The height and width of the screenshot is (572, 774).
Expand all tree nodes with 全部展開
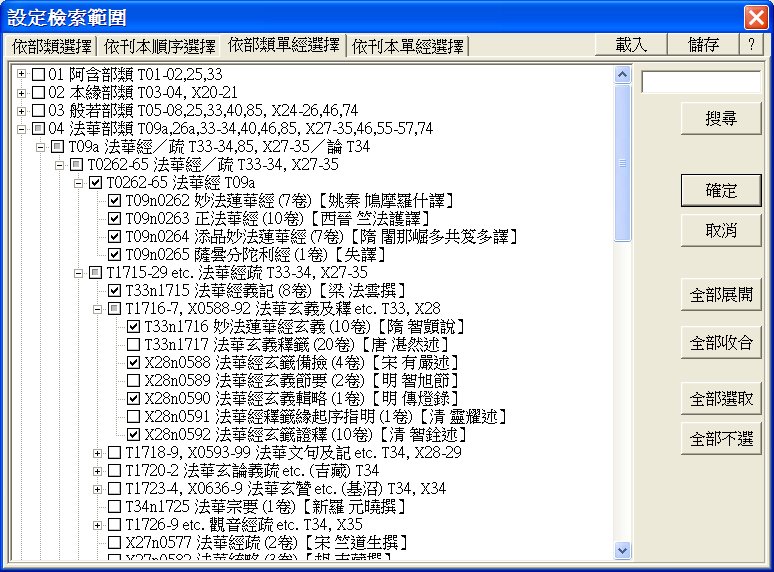(720, 295)
